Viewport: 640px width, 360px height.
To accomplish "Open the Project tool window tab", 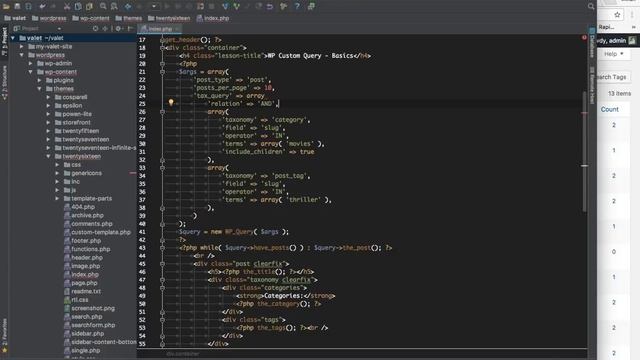I will pos(4,41).
